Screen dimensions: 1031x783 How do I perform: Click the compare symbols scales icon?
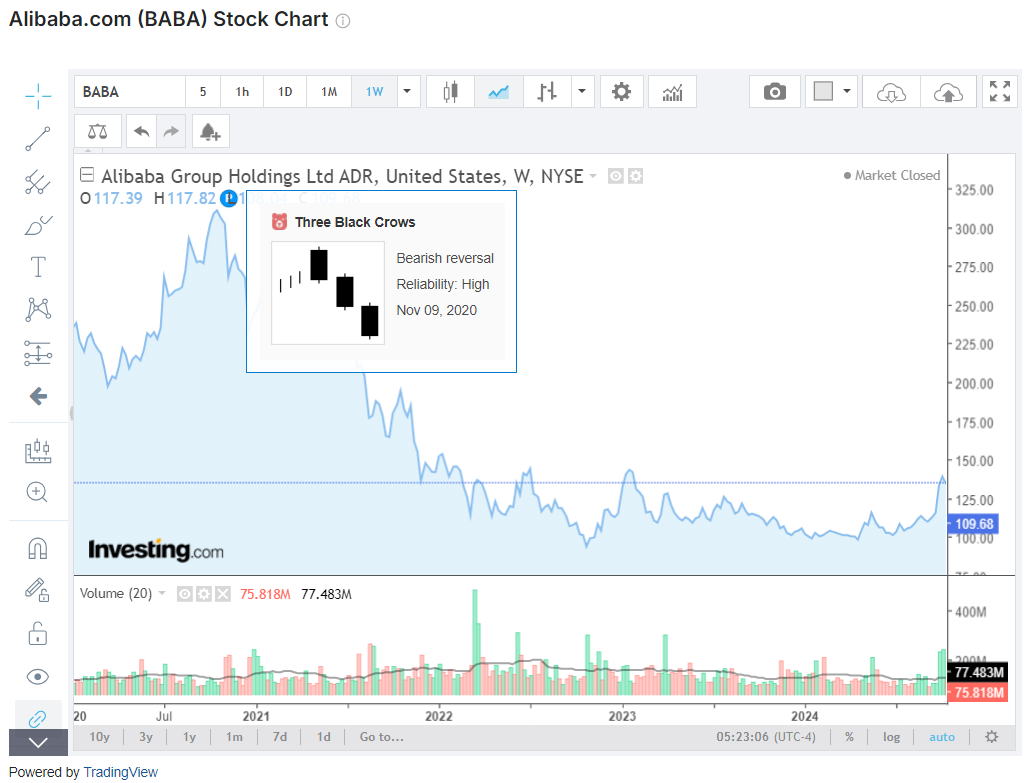(x=97, y=131)
